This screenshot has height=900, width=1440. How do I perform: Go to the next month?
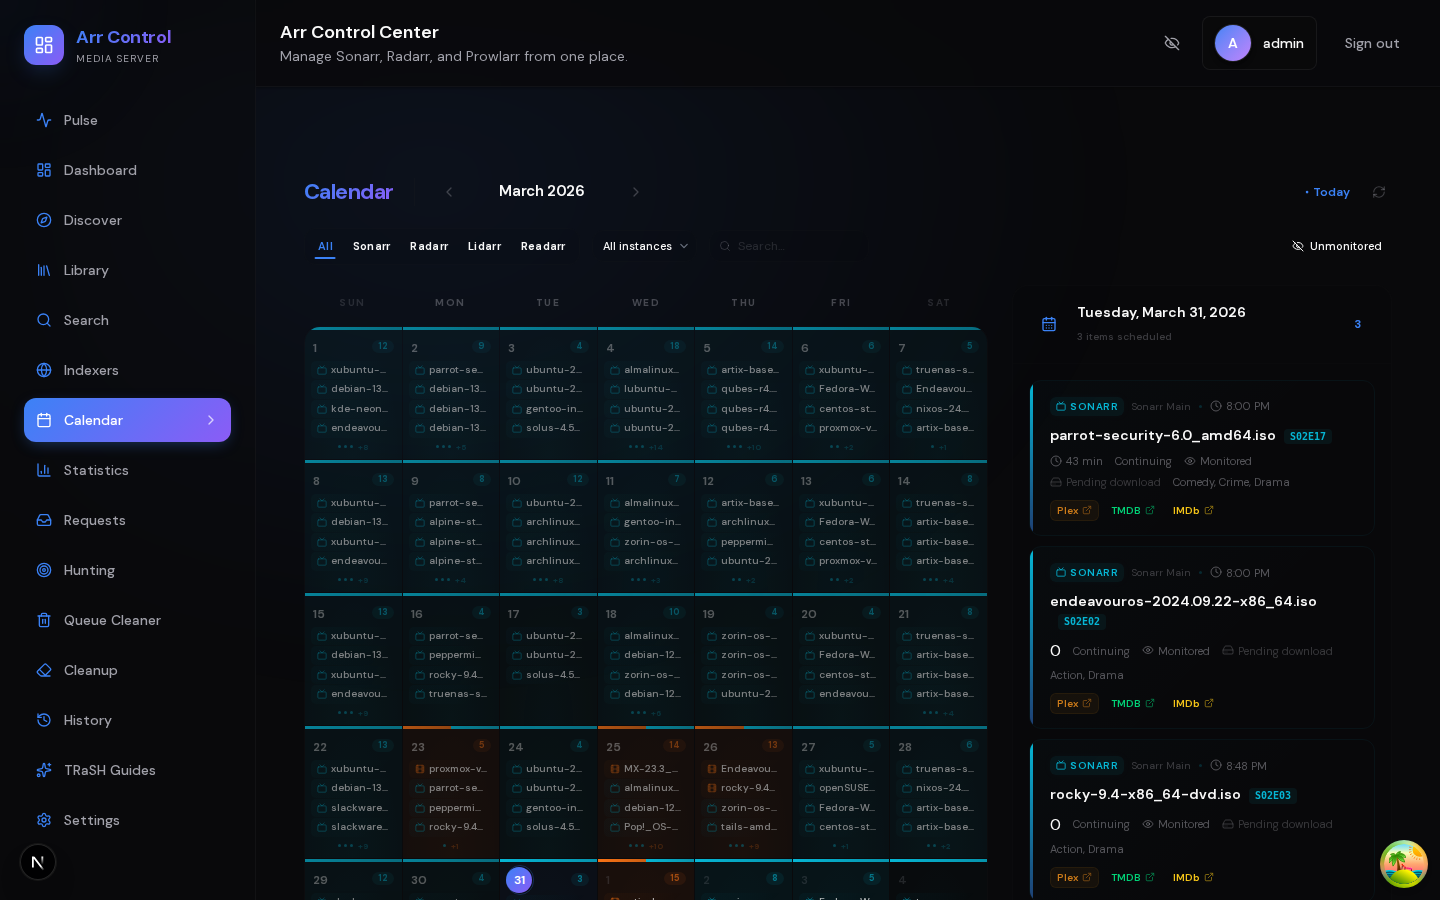click(636, 192)
